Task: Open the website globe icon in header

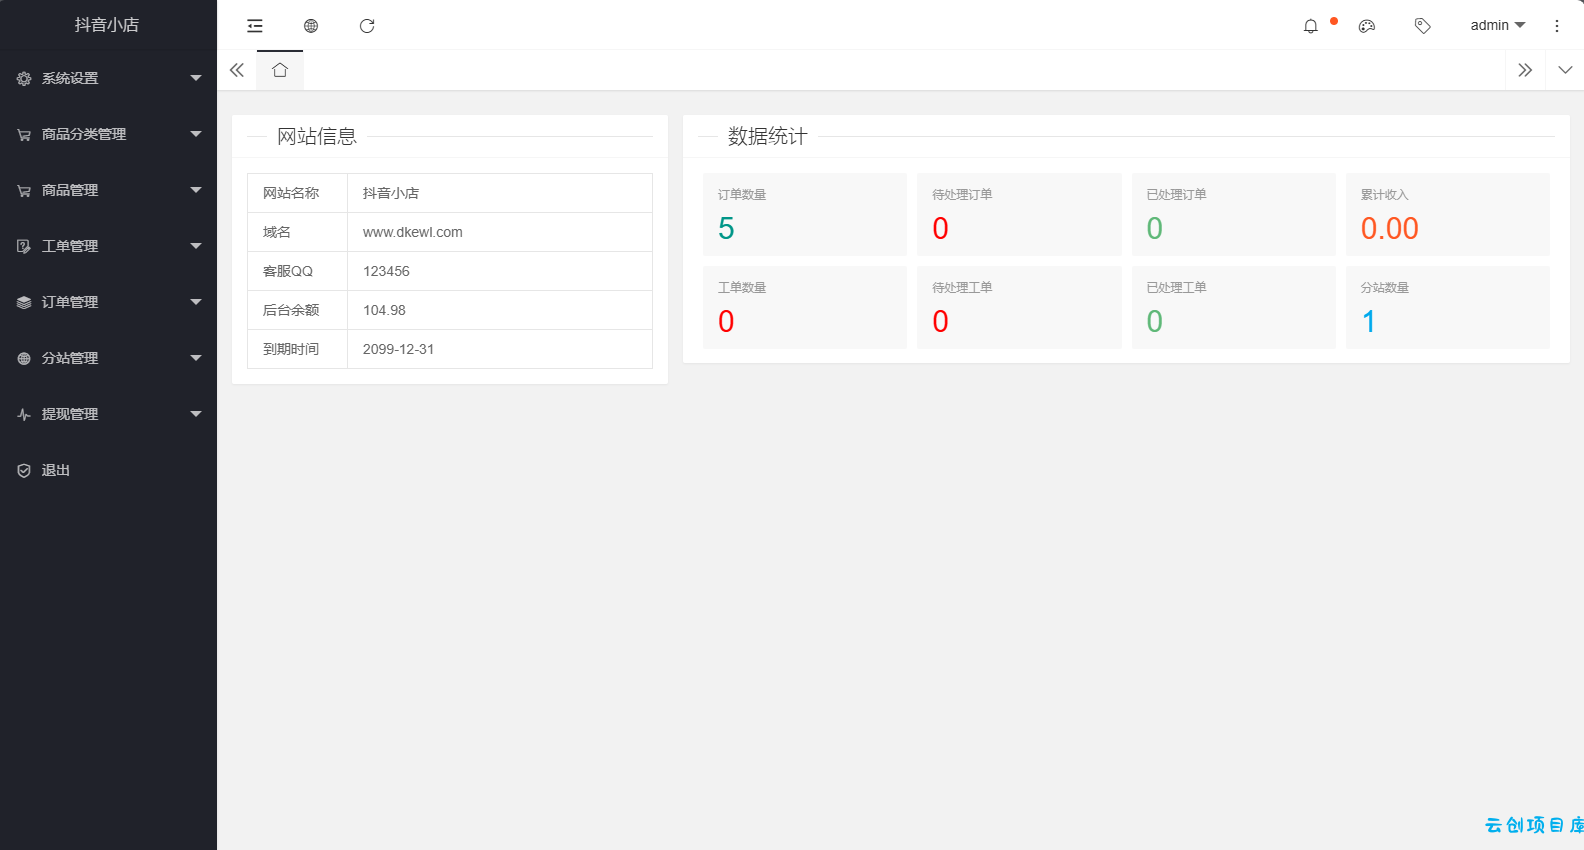Action: pyautogui.click(x=311, y=26)
